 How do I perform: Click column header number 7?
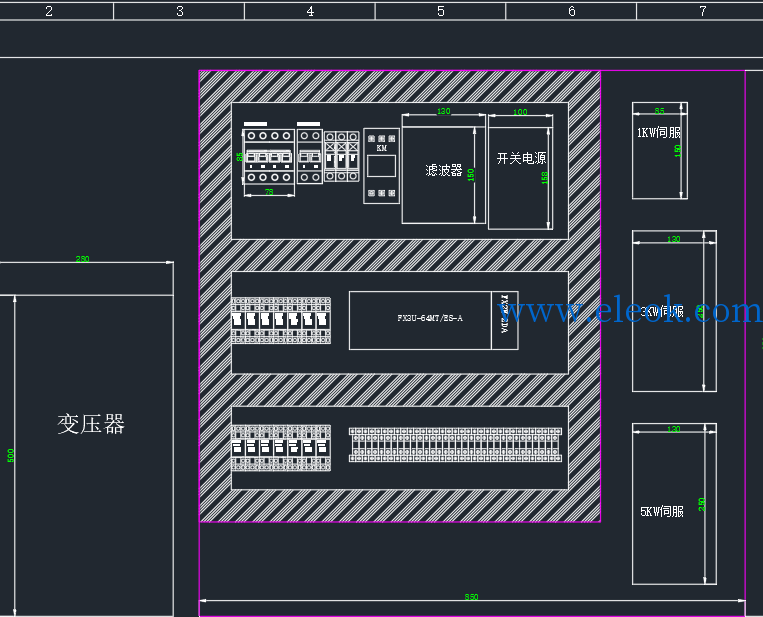coord(703,11)
